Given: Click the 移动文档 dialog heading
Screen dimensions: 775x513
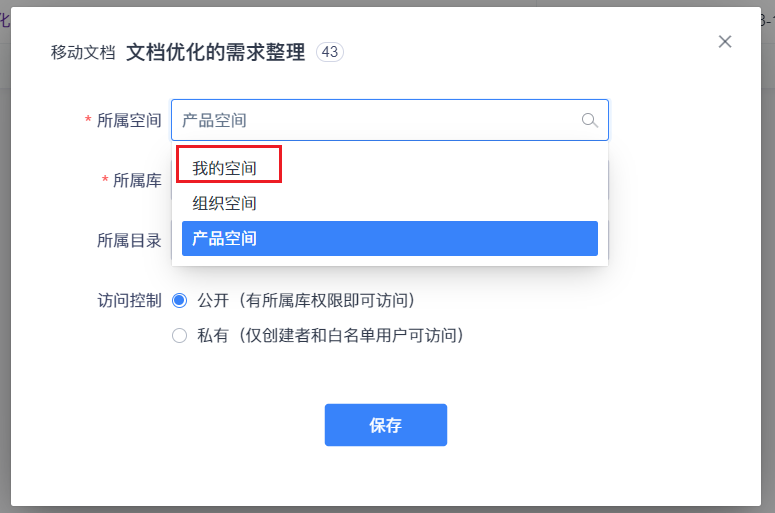Looking at the screenshot, I should (x=83, y=52).
